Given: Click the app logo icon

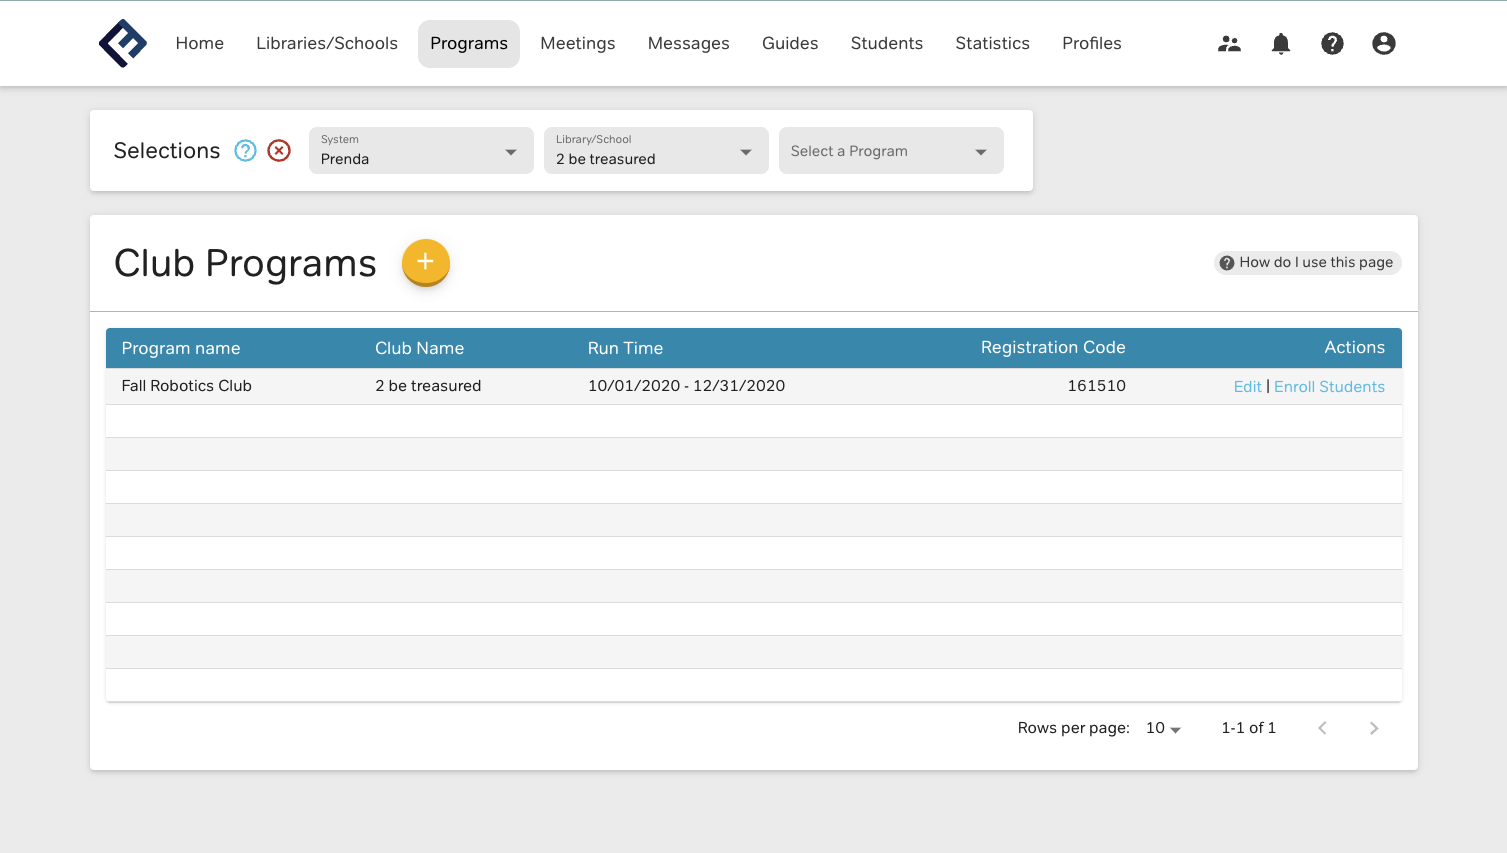Looking at the screenshot, I should (123, 43).
